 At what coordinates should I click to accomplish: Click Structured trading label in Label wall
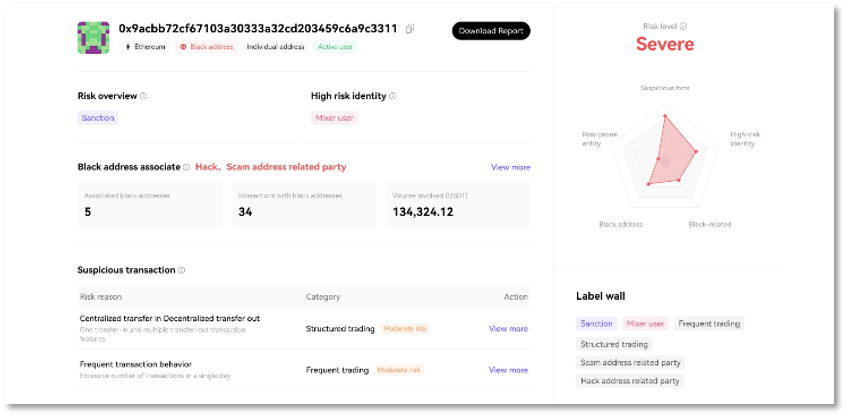pos(614,344)
